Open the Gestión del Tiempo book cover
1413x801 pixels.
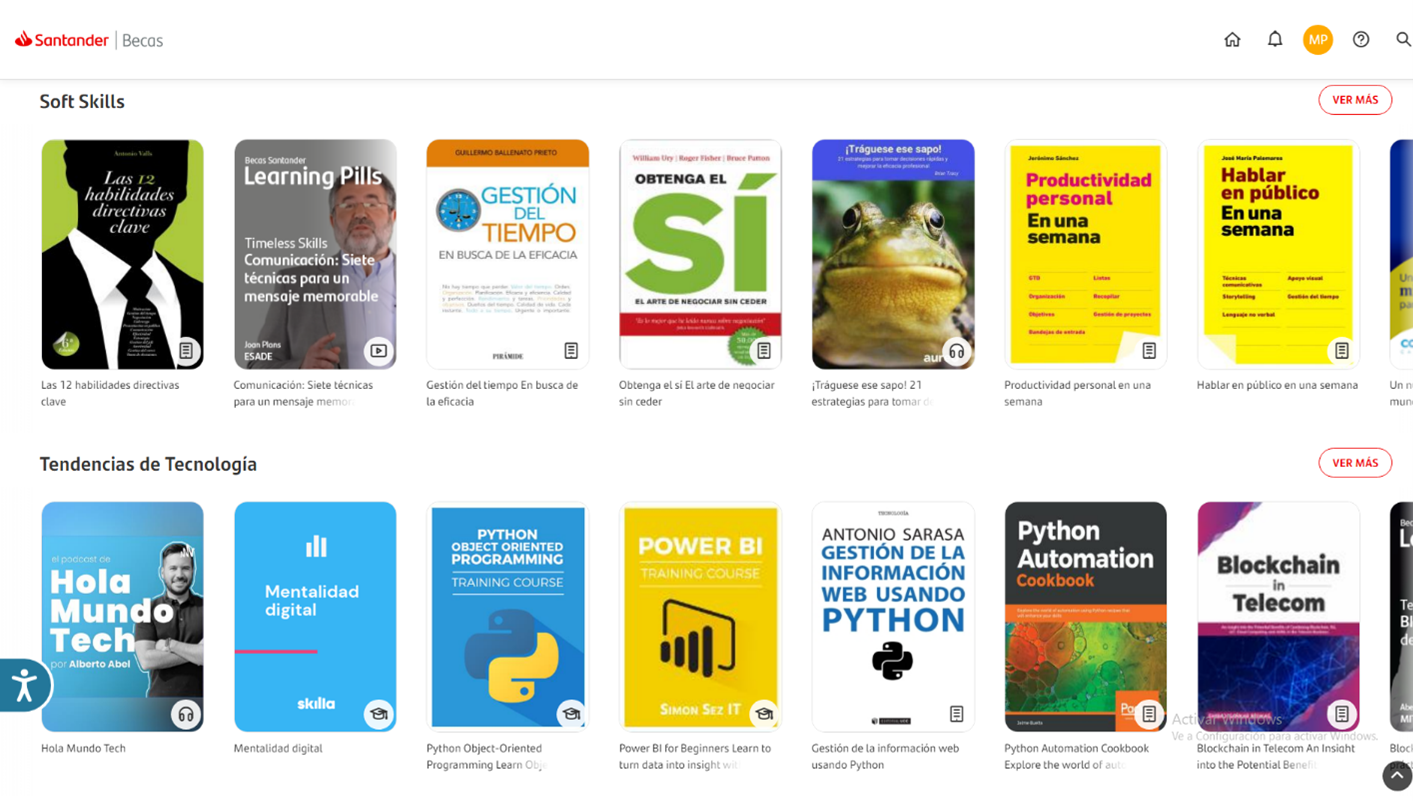click(x=508, y=254)
